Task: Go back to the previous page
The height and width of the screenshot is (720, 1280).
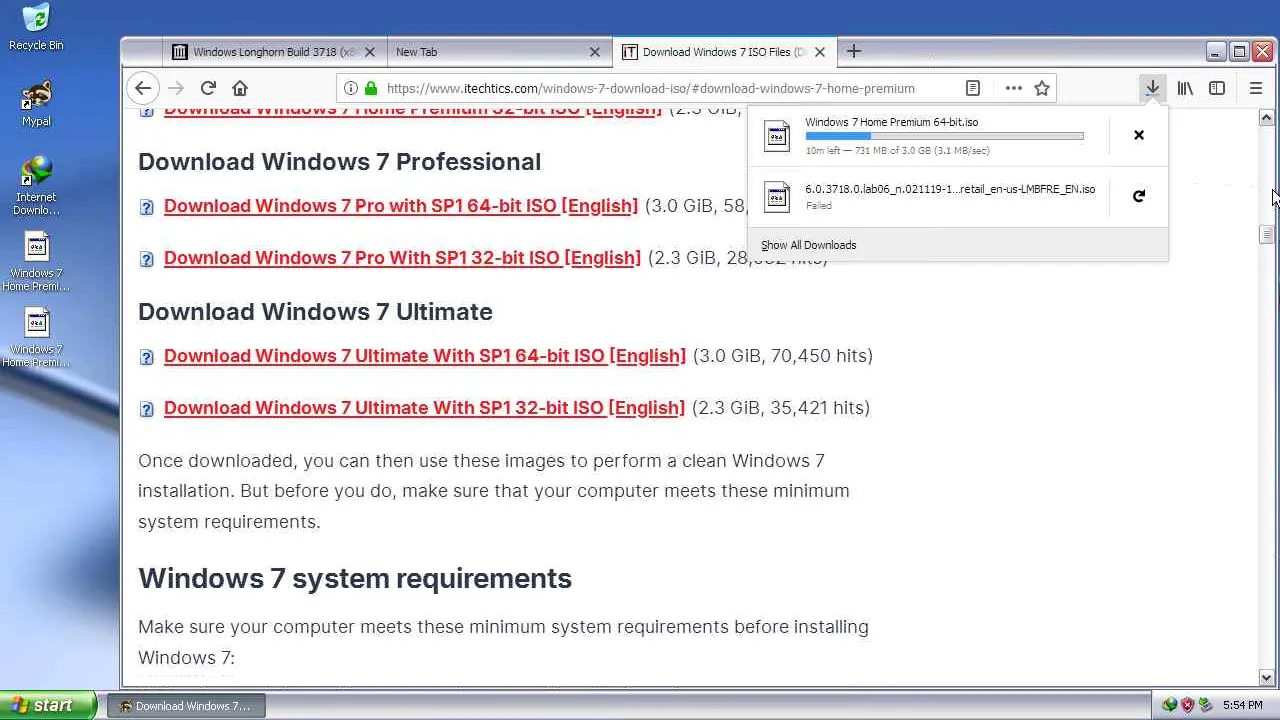Action: click(x=143, y=88)
